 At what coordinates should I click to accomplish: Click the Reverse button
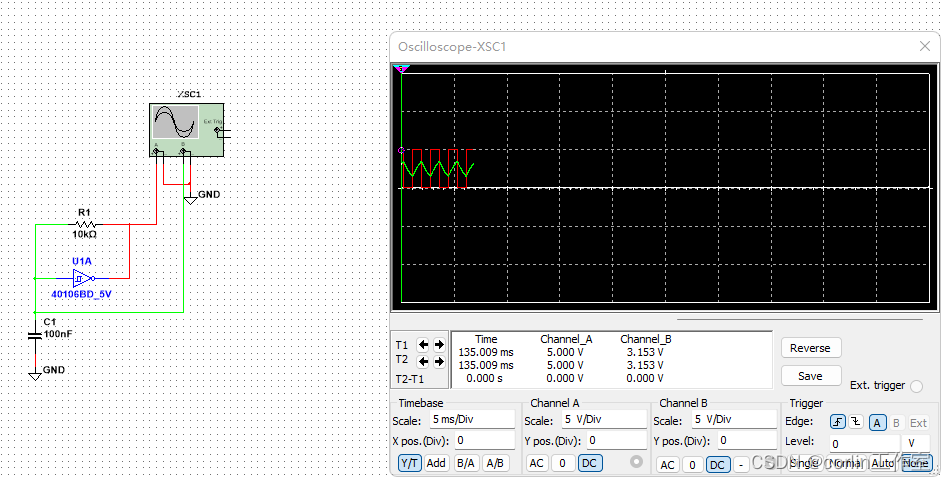click(811, 348)
